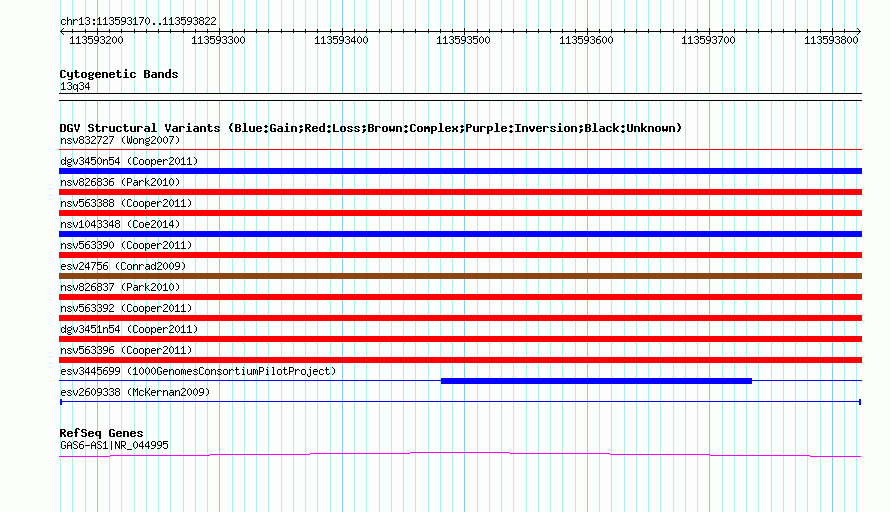Open variant nsv563390 (Cooper2011) label
890x512 pixels.
click(126, 245)
